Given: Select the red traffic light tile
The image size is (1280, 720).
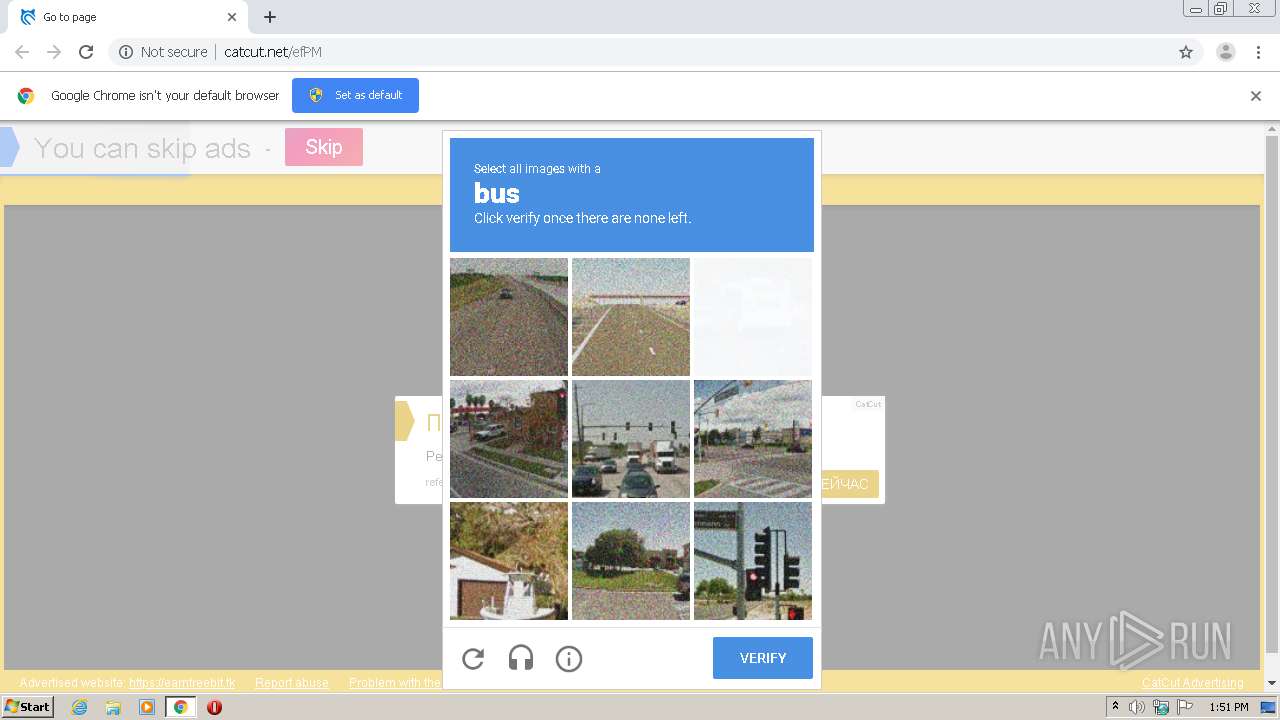Looking at the screenshot, I should pyautogui.click(x=753, y=561).
